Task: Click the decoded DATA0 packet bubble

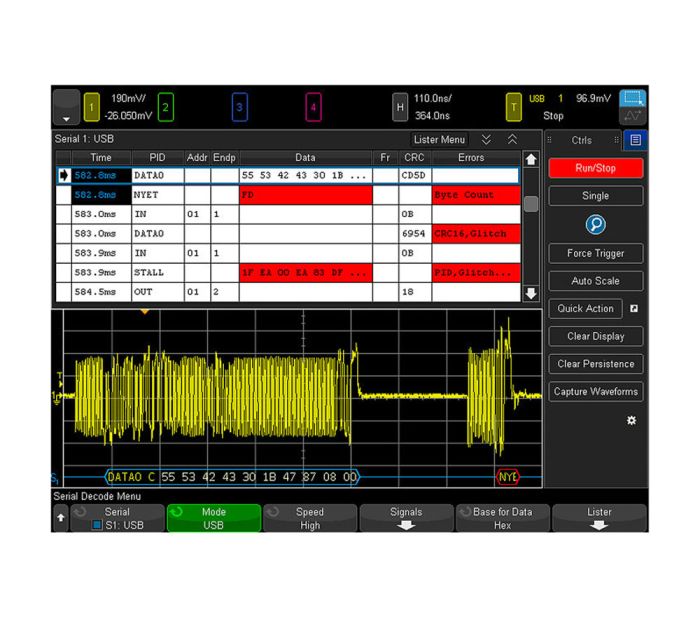Action: 232,477
